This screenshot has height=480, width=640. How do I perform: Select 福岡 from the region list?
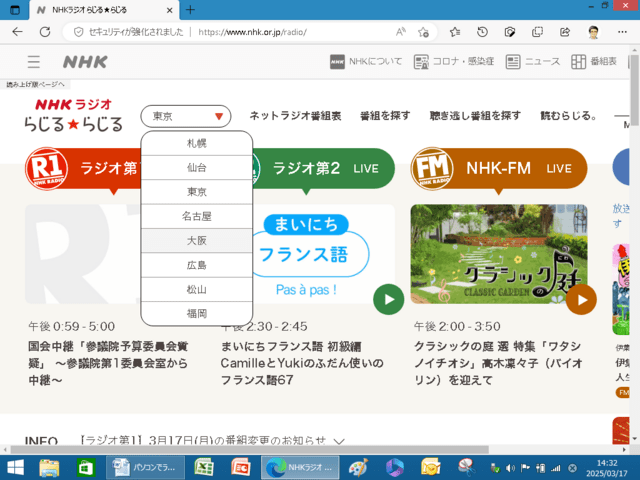196,314
